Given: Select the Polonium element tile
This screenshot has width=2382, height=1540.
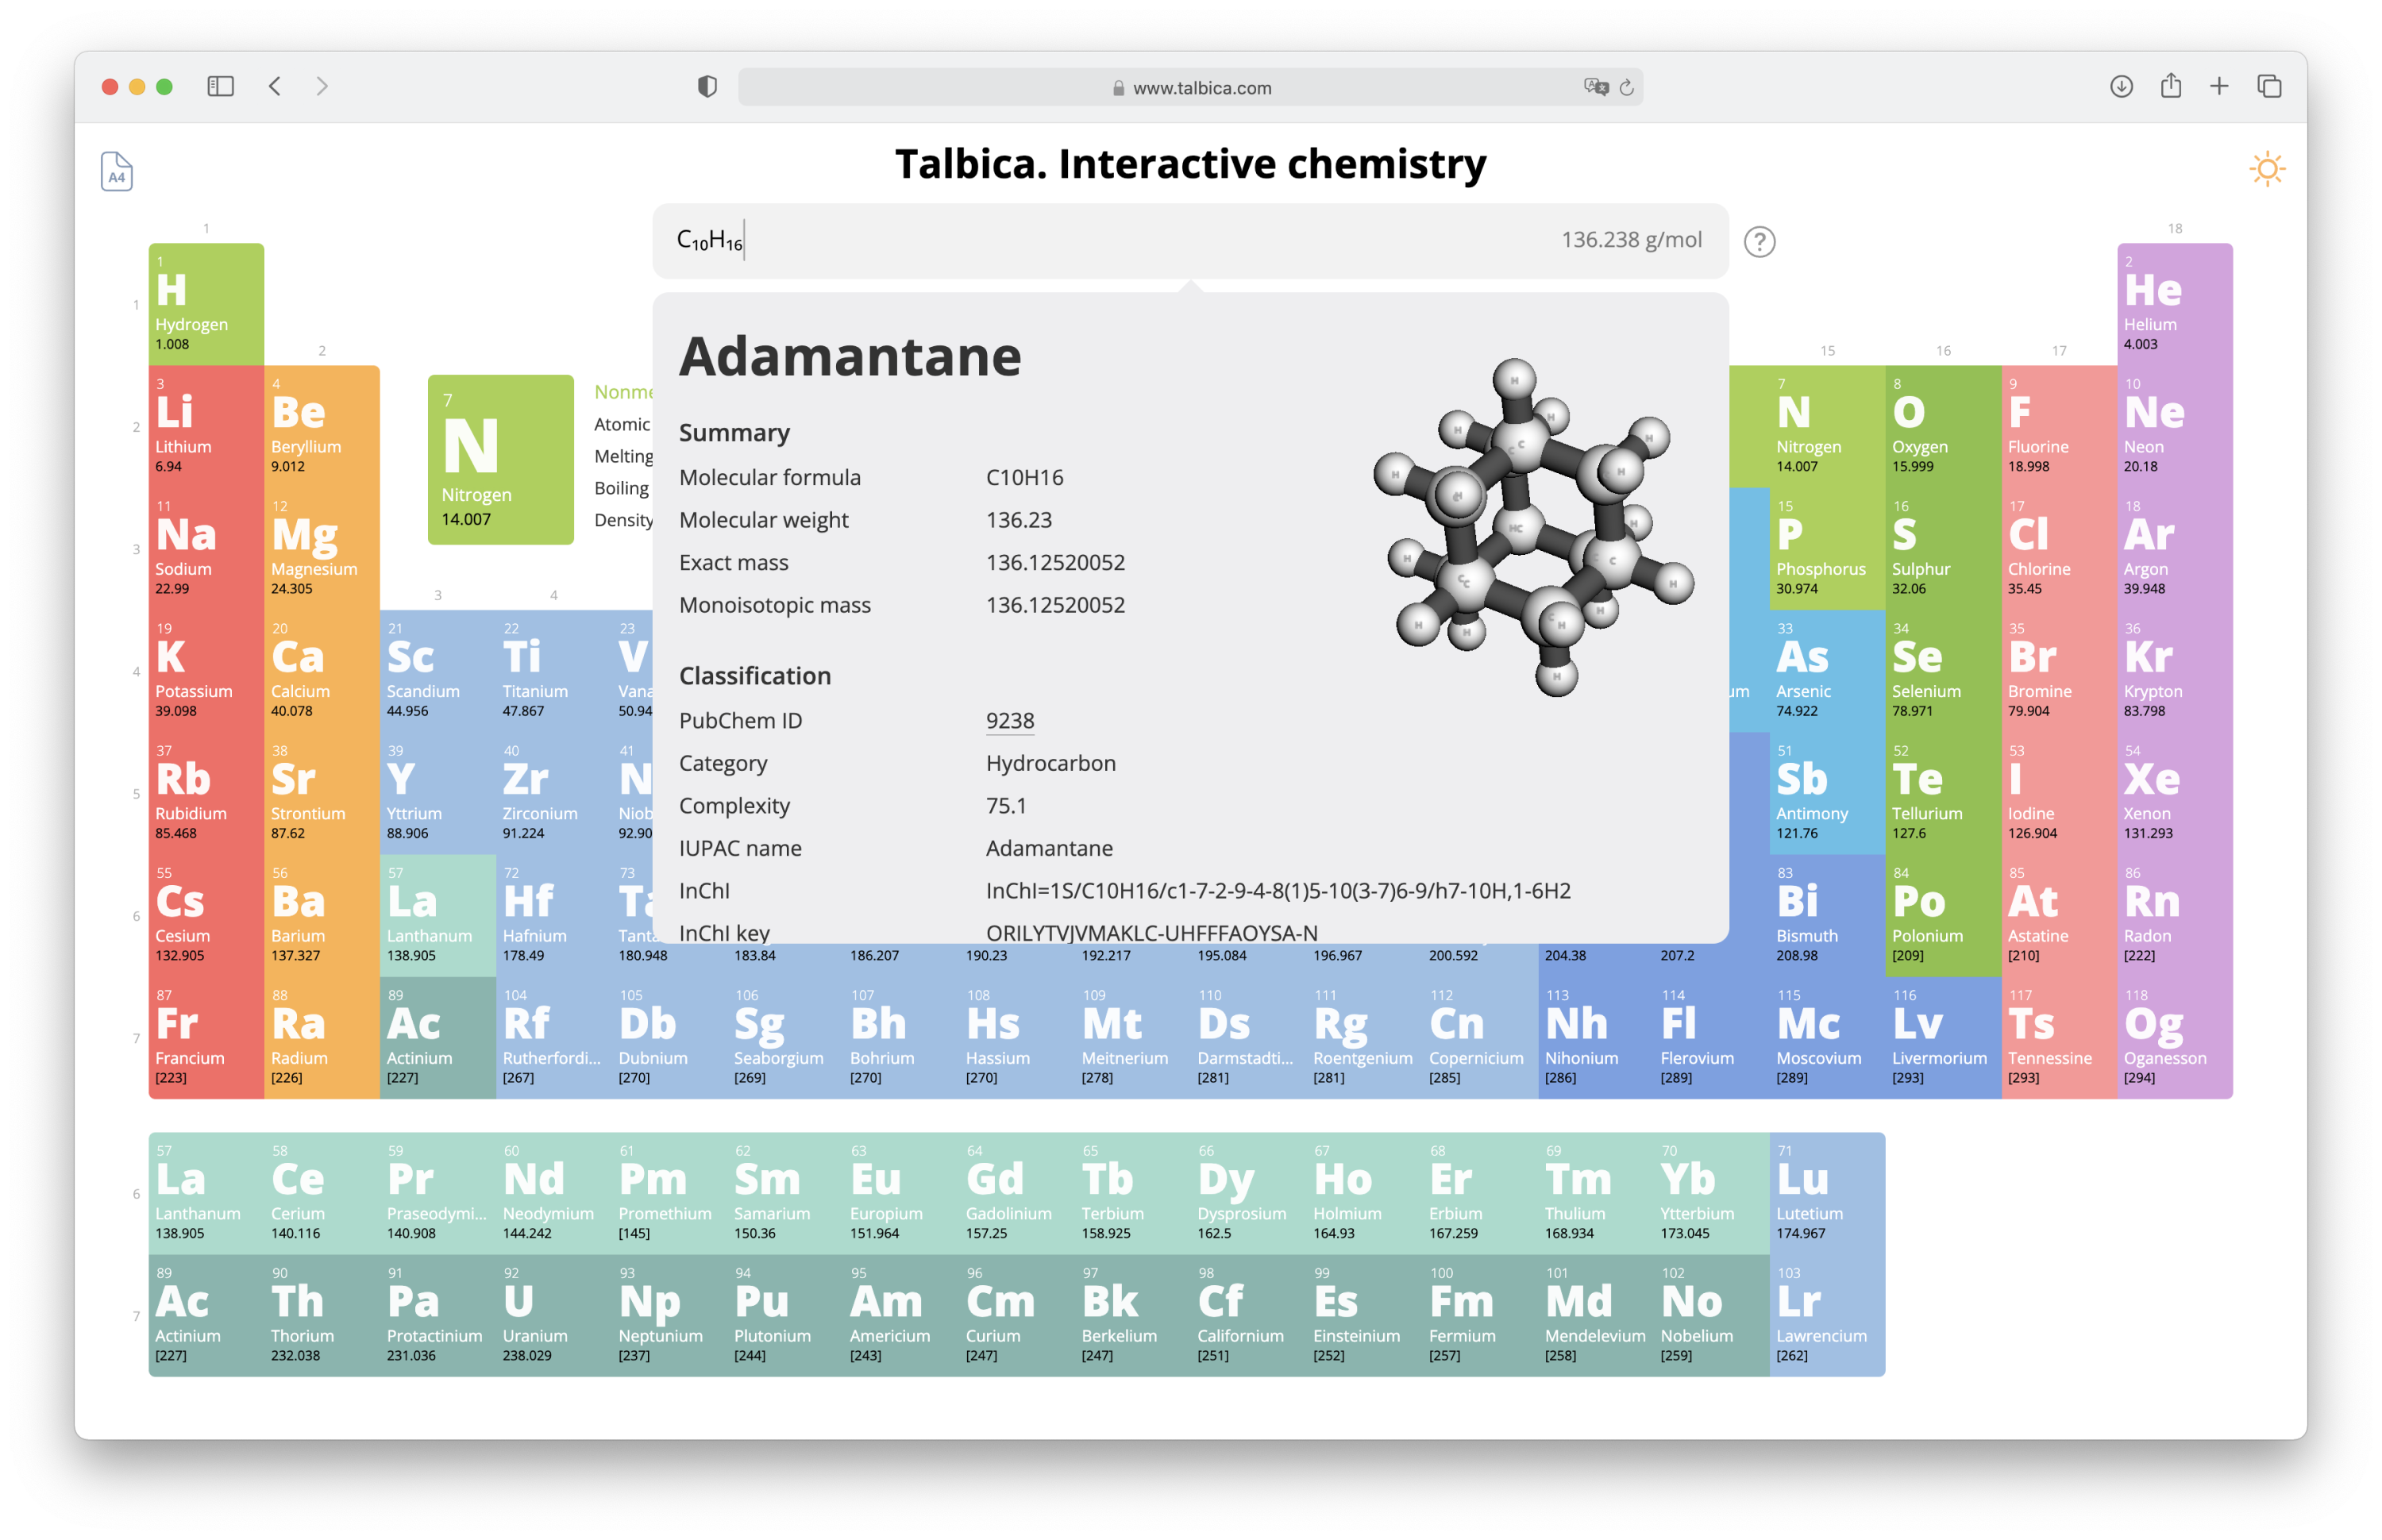Looking at the screenshot, I should [x=1942, y=916].
